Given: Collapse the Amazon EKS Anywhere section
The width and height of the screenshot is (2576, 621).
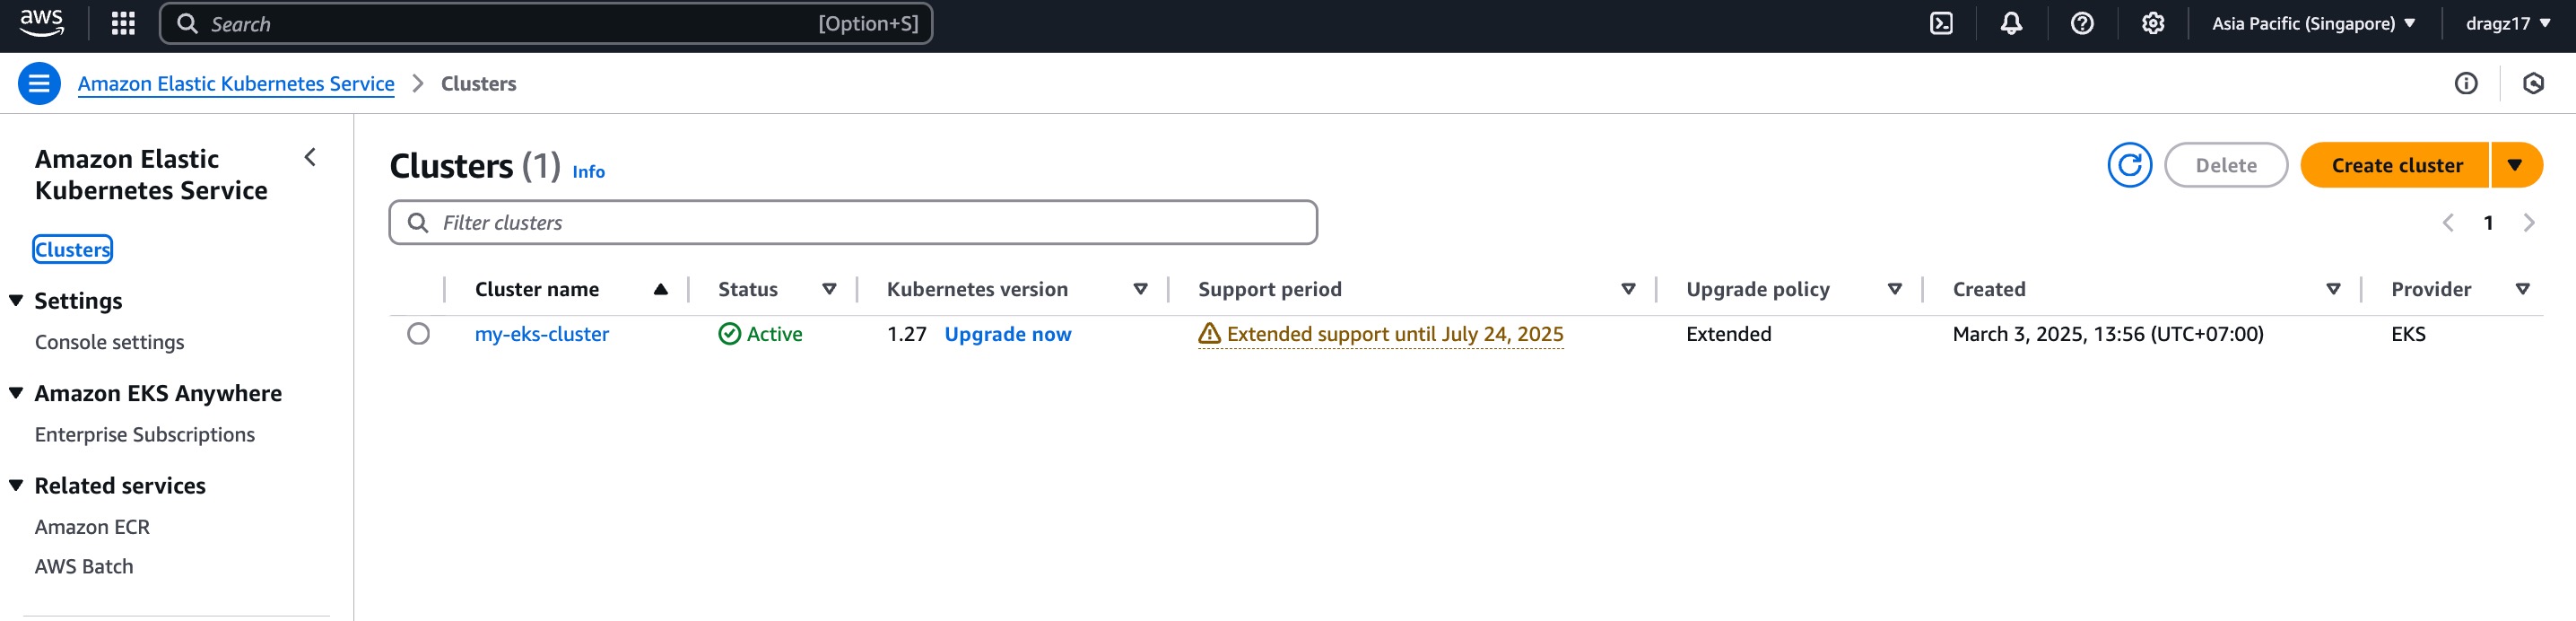Looking at the screenshot, I should [x=16, y=393].
